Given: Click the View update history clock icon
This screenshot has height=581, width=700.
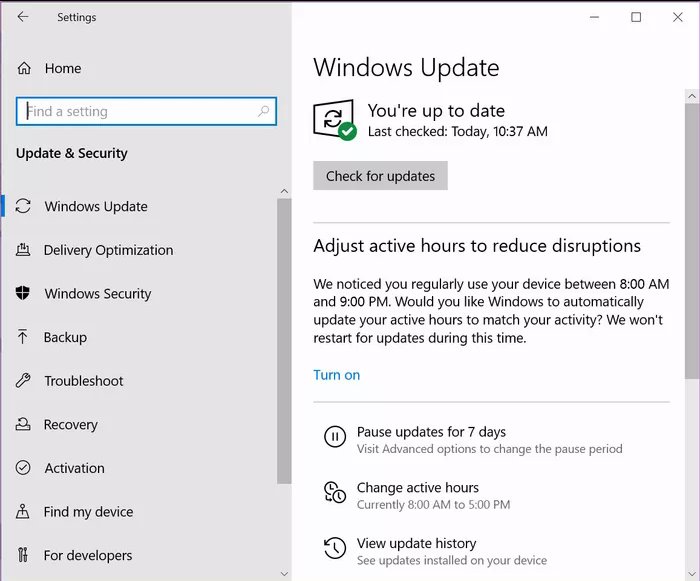Looking at the screenshot, I should click(335, 548).
